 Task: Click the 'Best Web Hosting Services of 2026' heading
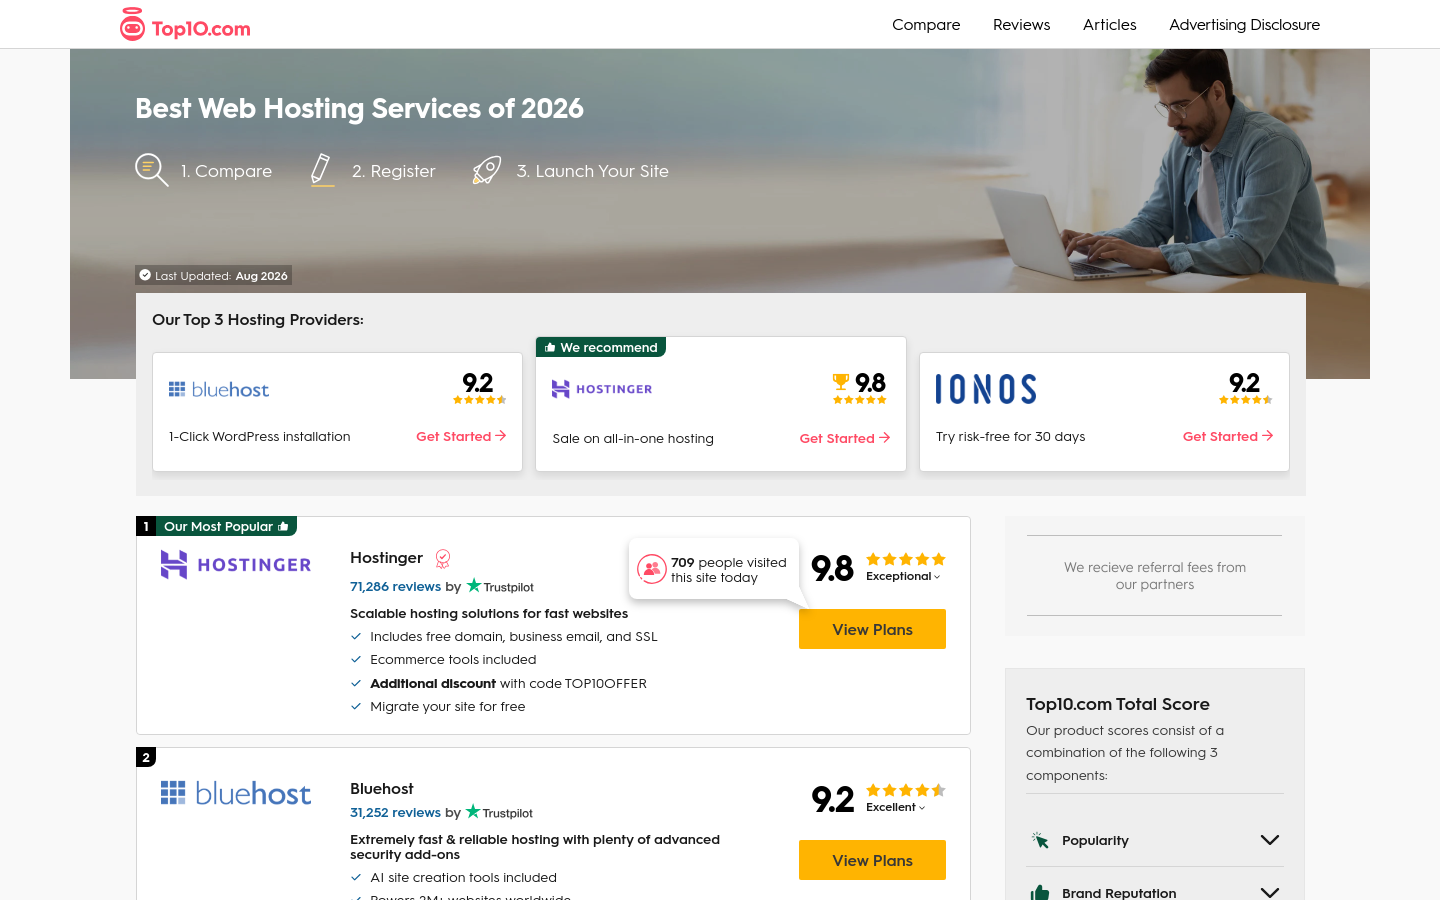pos(359,108)
